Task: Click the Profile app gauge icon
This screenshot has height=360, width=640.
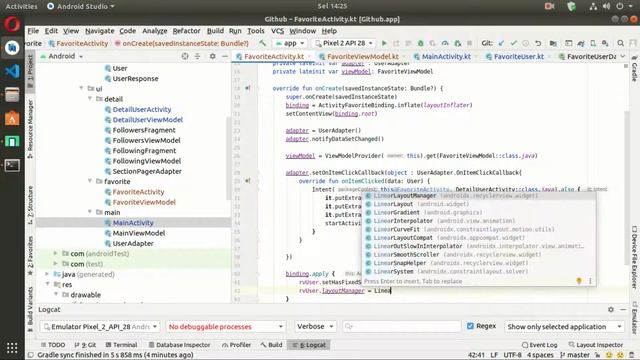Action: pyautogui.click(x=445, y=43)
